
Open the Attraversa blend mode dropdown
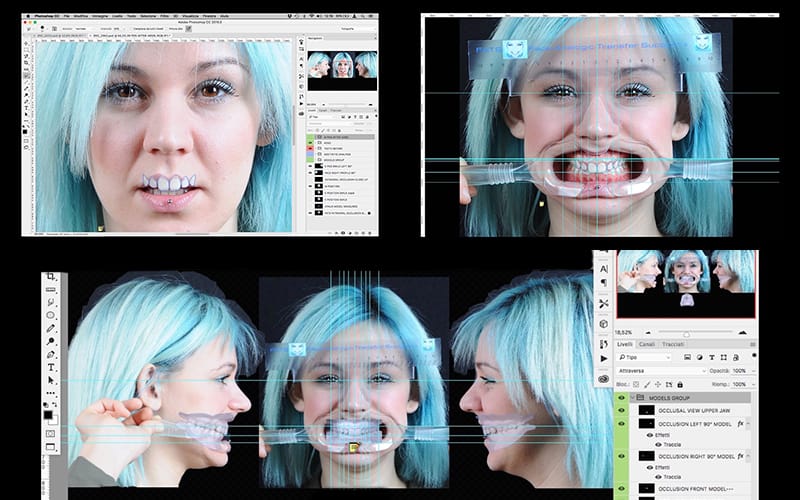(x=662, y=371)
